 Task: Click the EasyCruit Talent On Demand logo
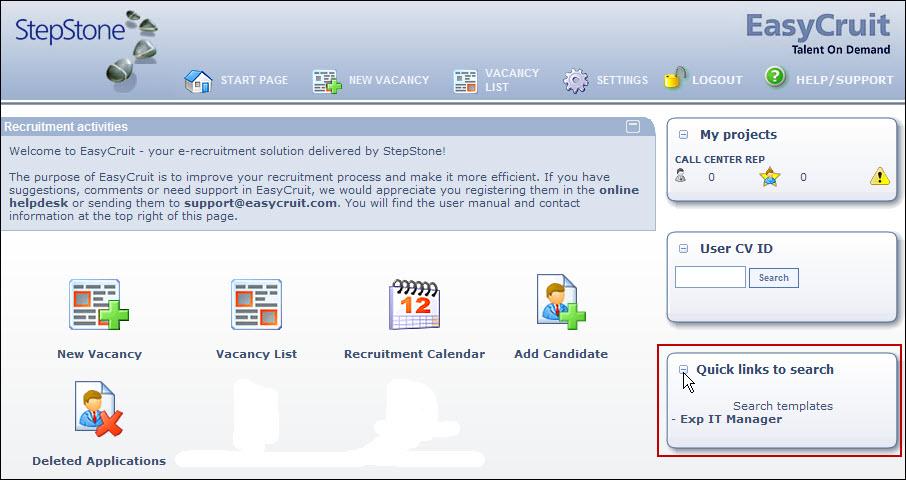coord(818,34)
